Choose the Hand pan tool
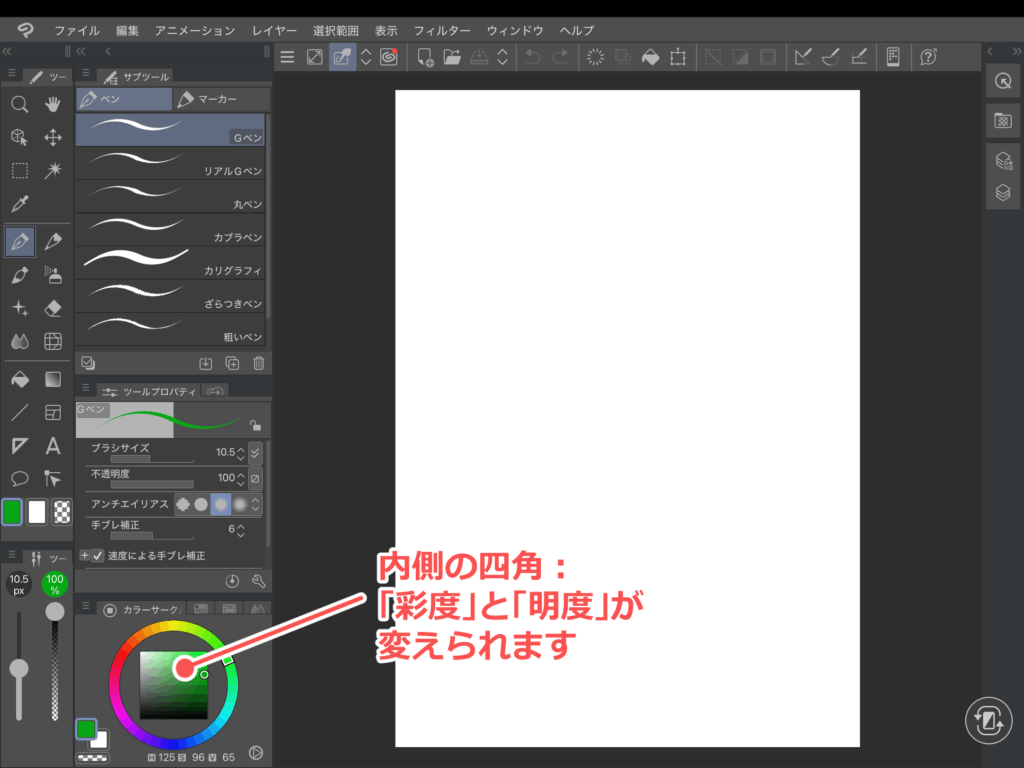 pyautogui.click(x=54, y=104)
